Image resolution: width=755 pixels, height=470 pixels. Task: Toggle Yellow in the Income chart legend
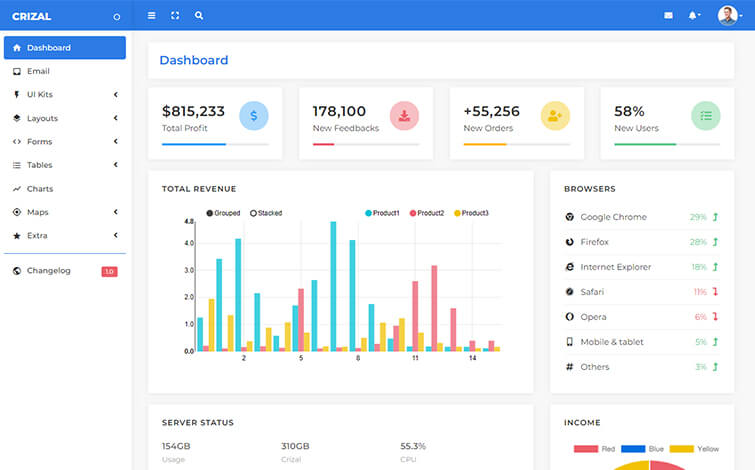(x=694, y=449)
